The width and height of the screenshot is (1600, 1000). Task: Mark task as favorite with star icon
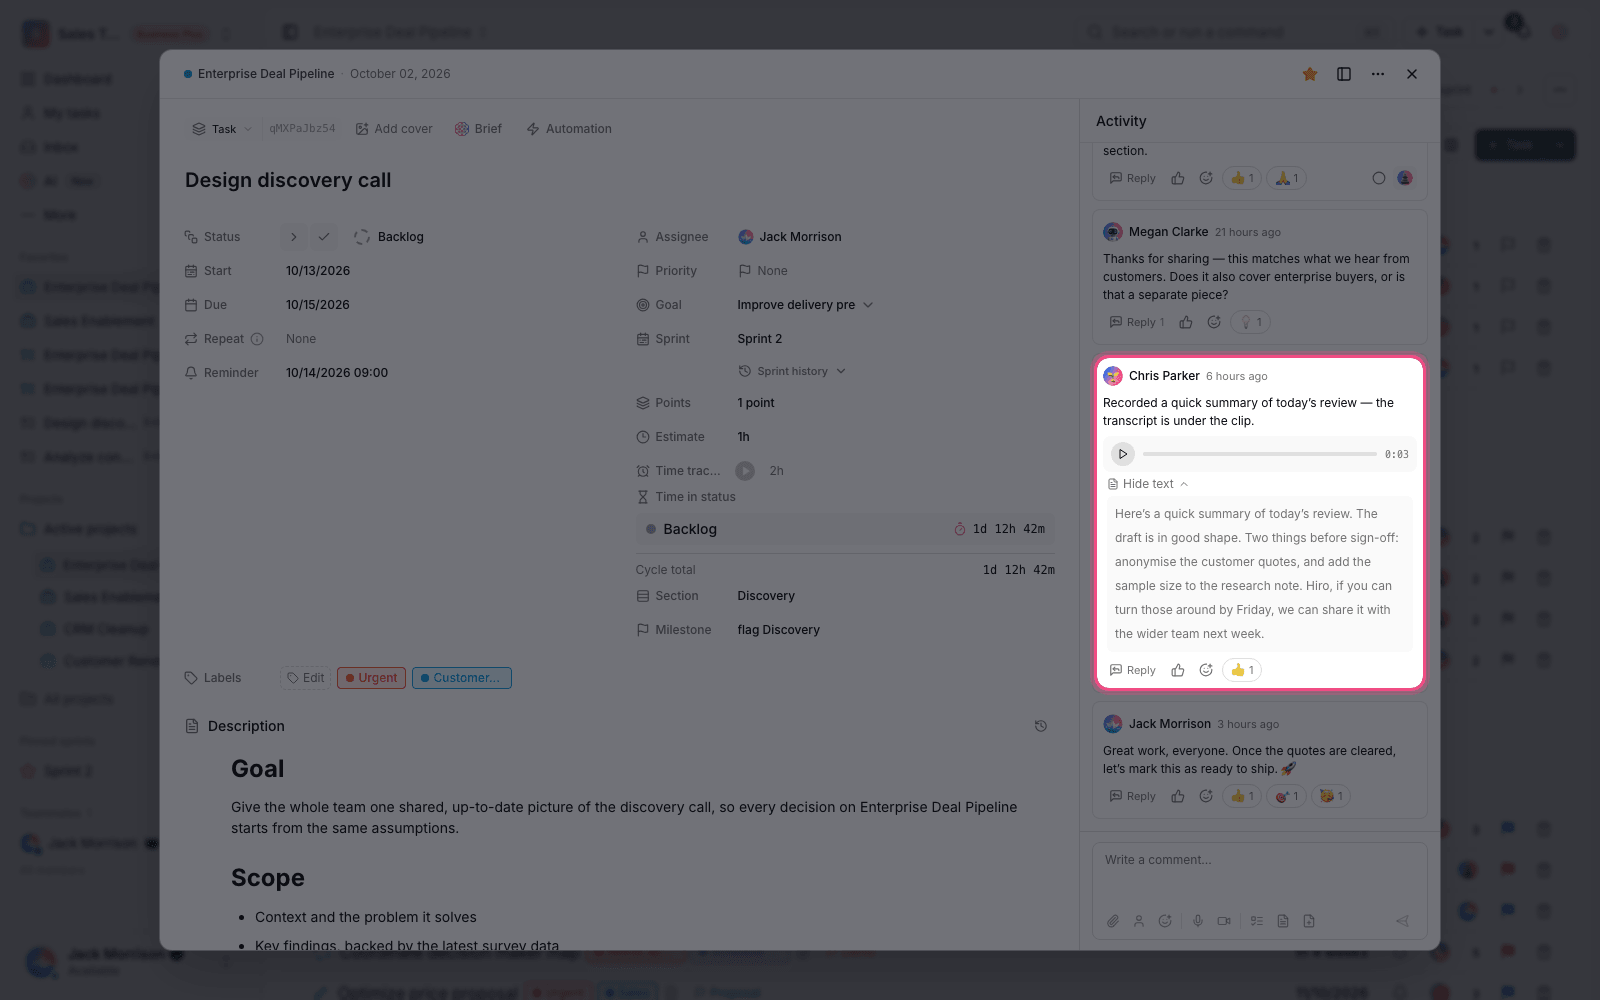click(1310, 74)
